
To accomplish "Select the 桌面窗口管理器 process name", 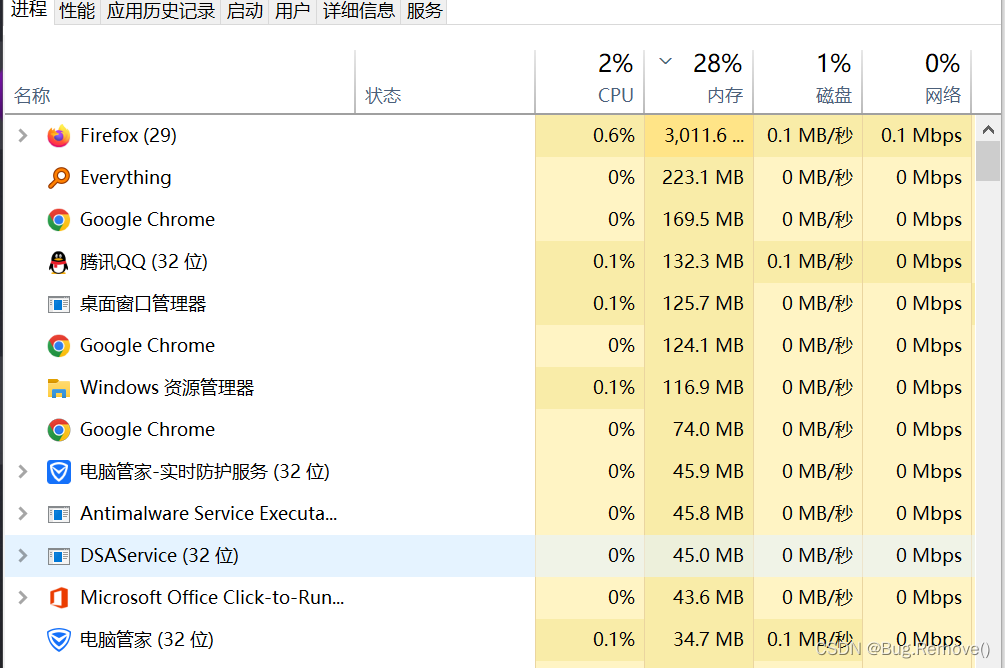I will (143, 304).
